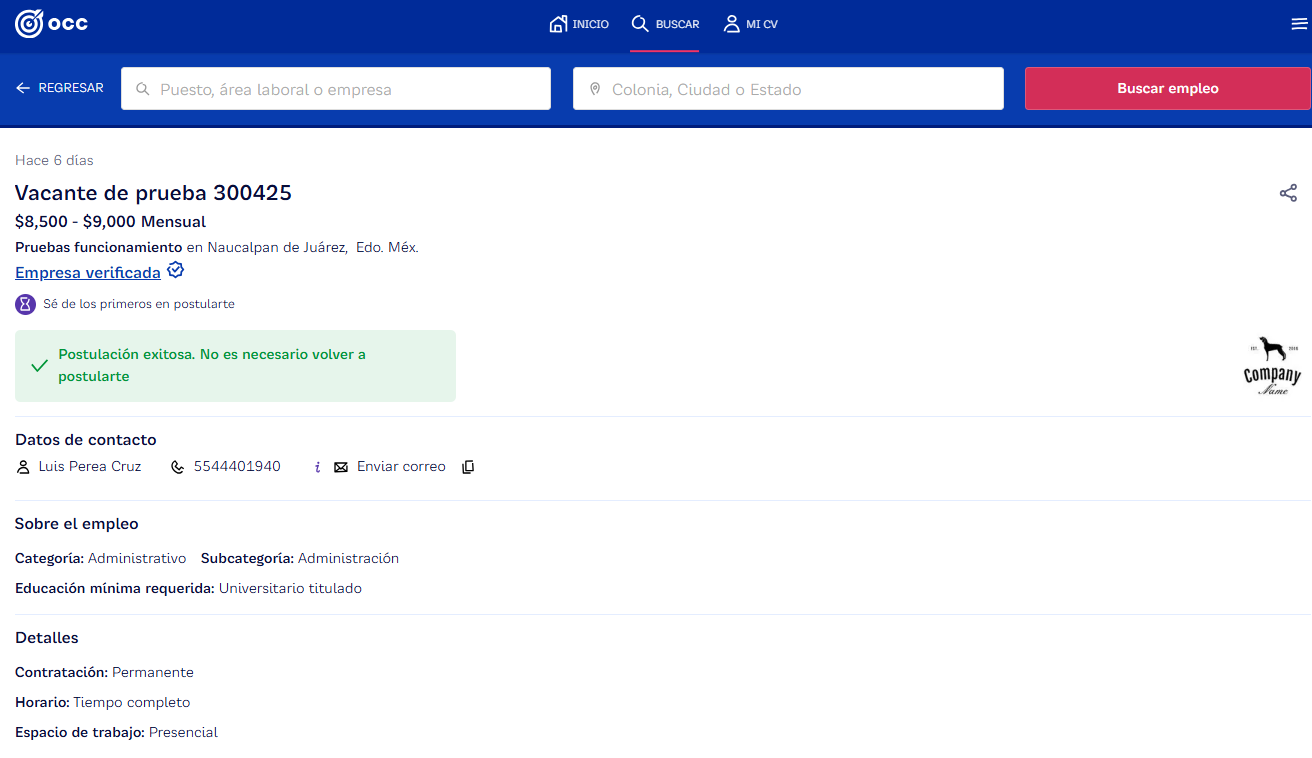Click the copy email icon
The height and width of the screenshot is (758, 1312).
click(468, 467)
